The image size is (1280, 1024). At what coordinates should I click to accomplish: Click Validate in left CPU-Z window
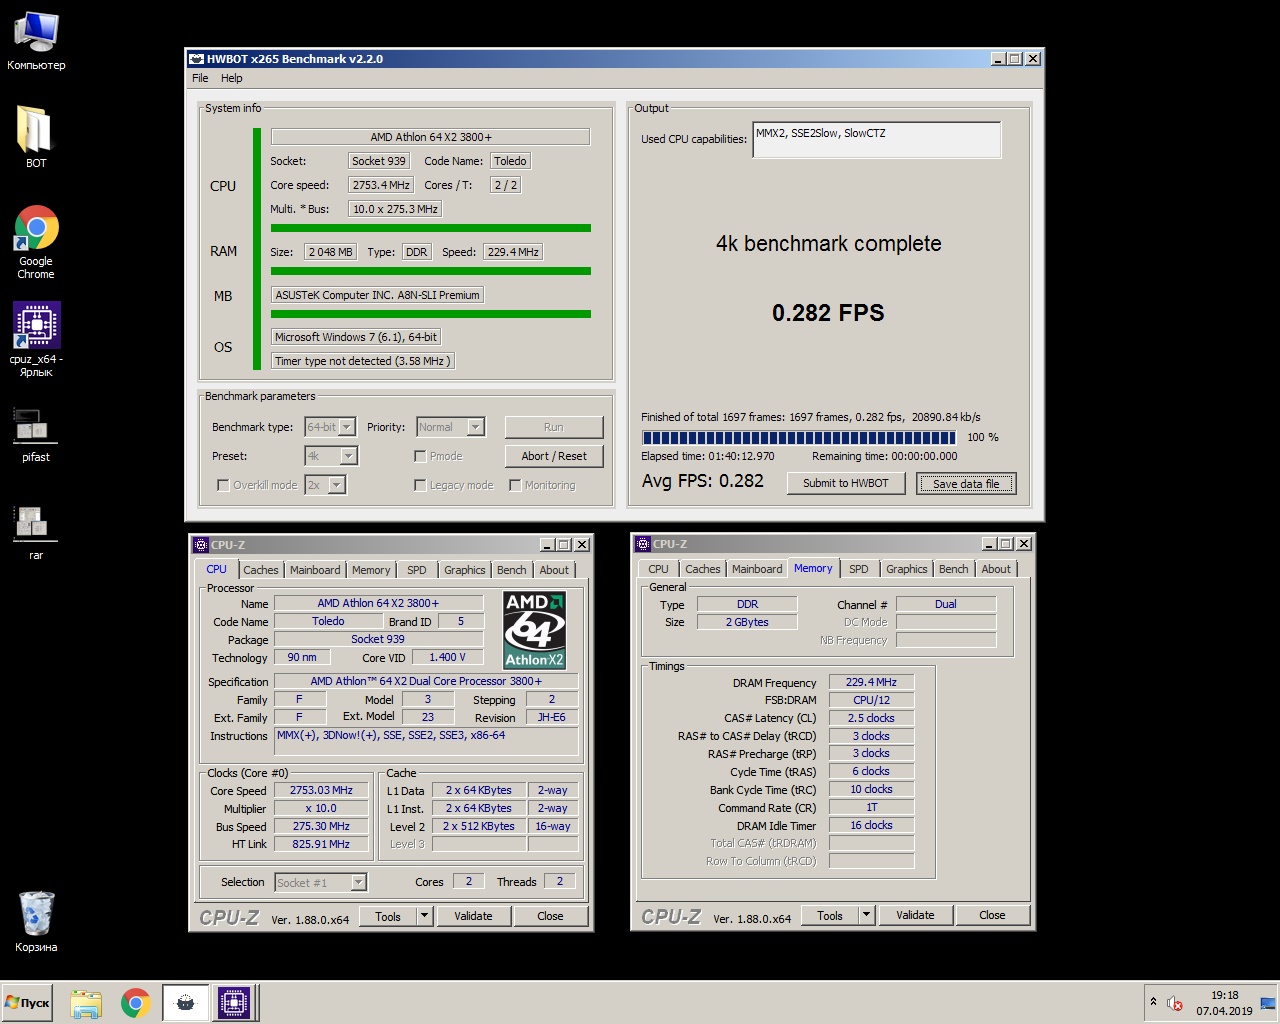click(x=473, y=916)
